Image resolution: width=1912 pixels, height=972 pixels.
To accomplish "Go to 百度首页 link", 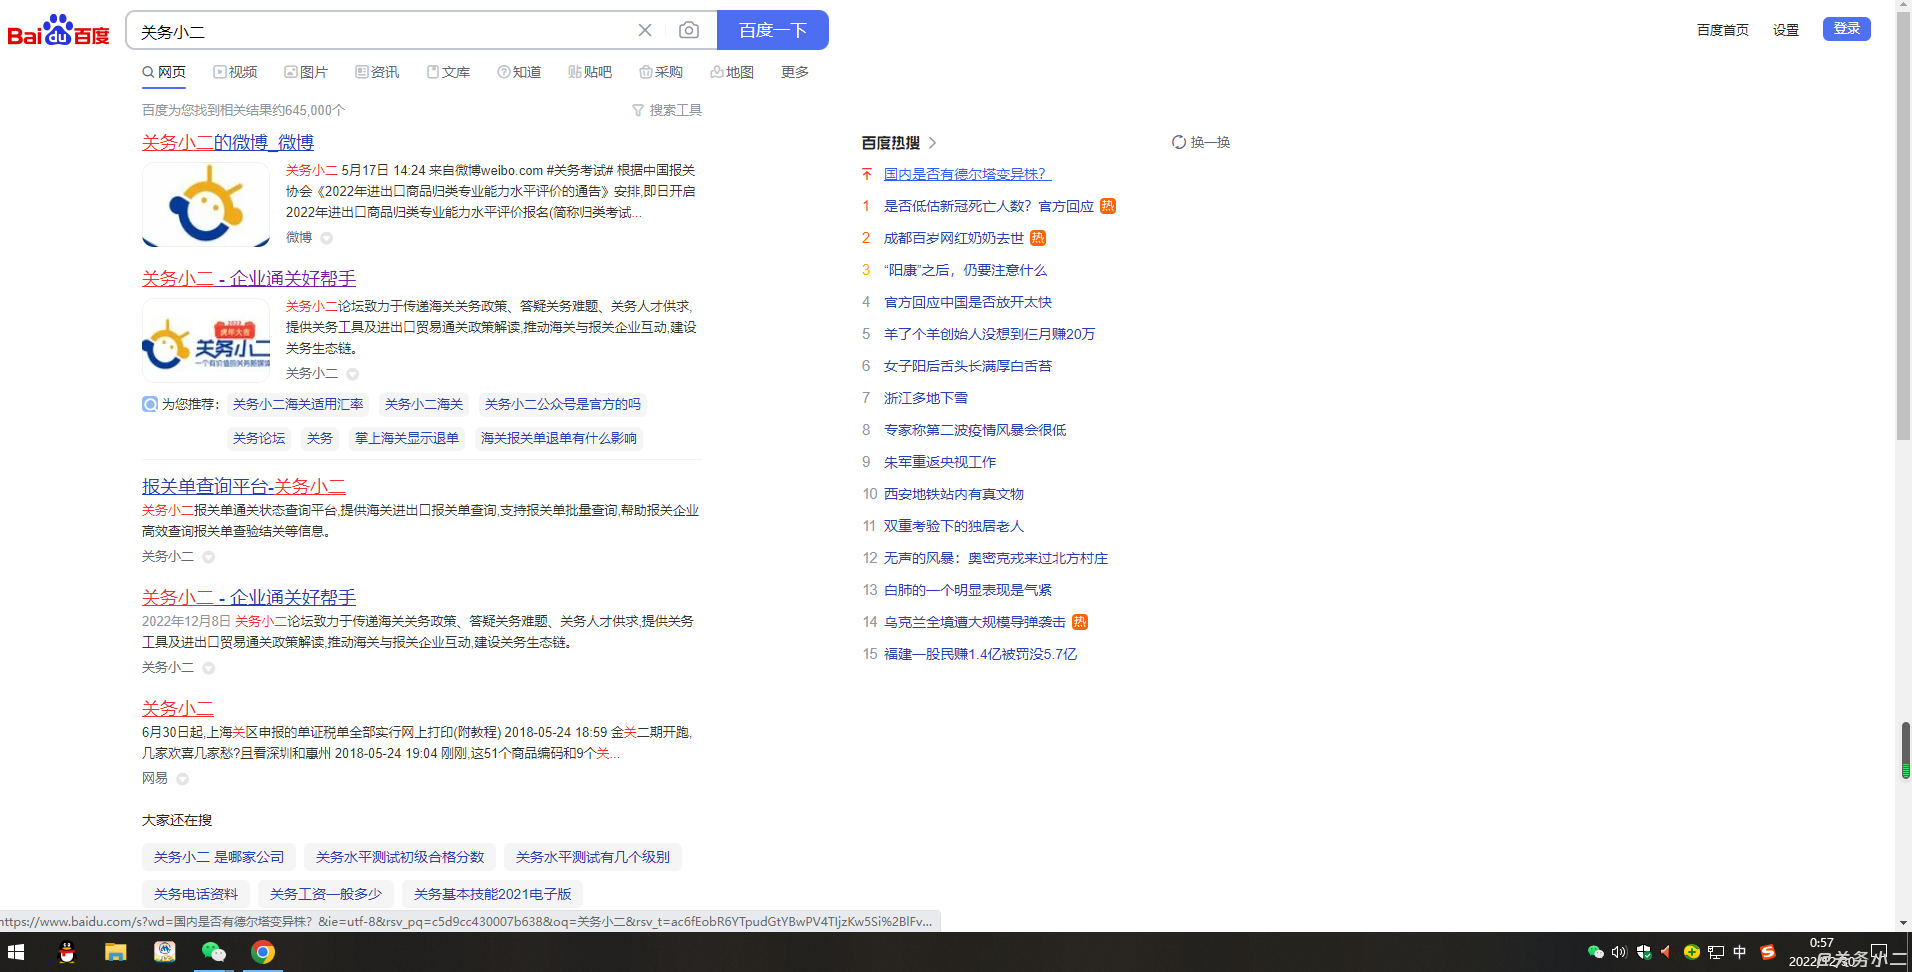I will (1723, 30).
